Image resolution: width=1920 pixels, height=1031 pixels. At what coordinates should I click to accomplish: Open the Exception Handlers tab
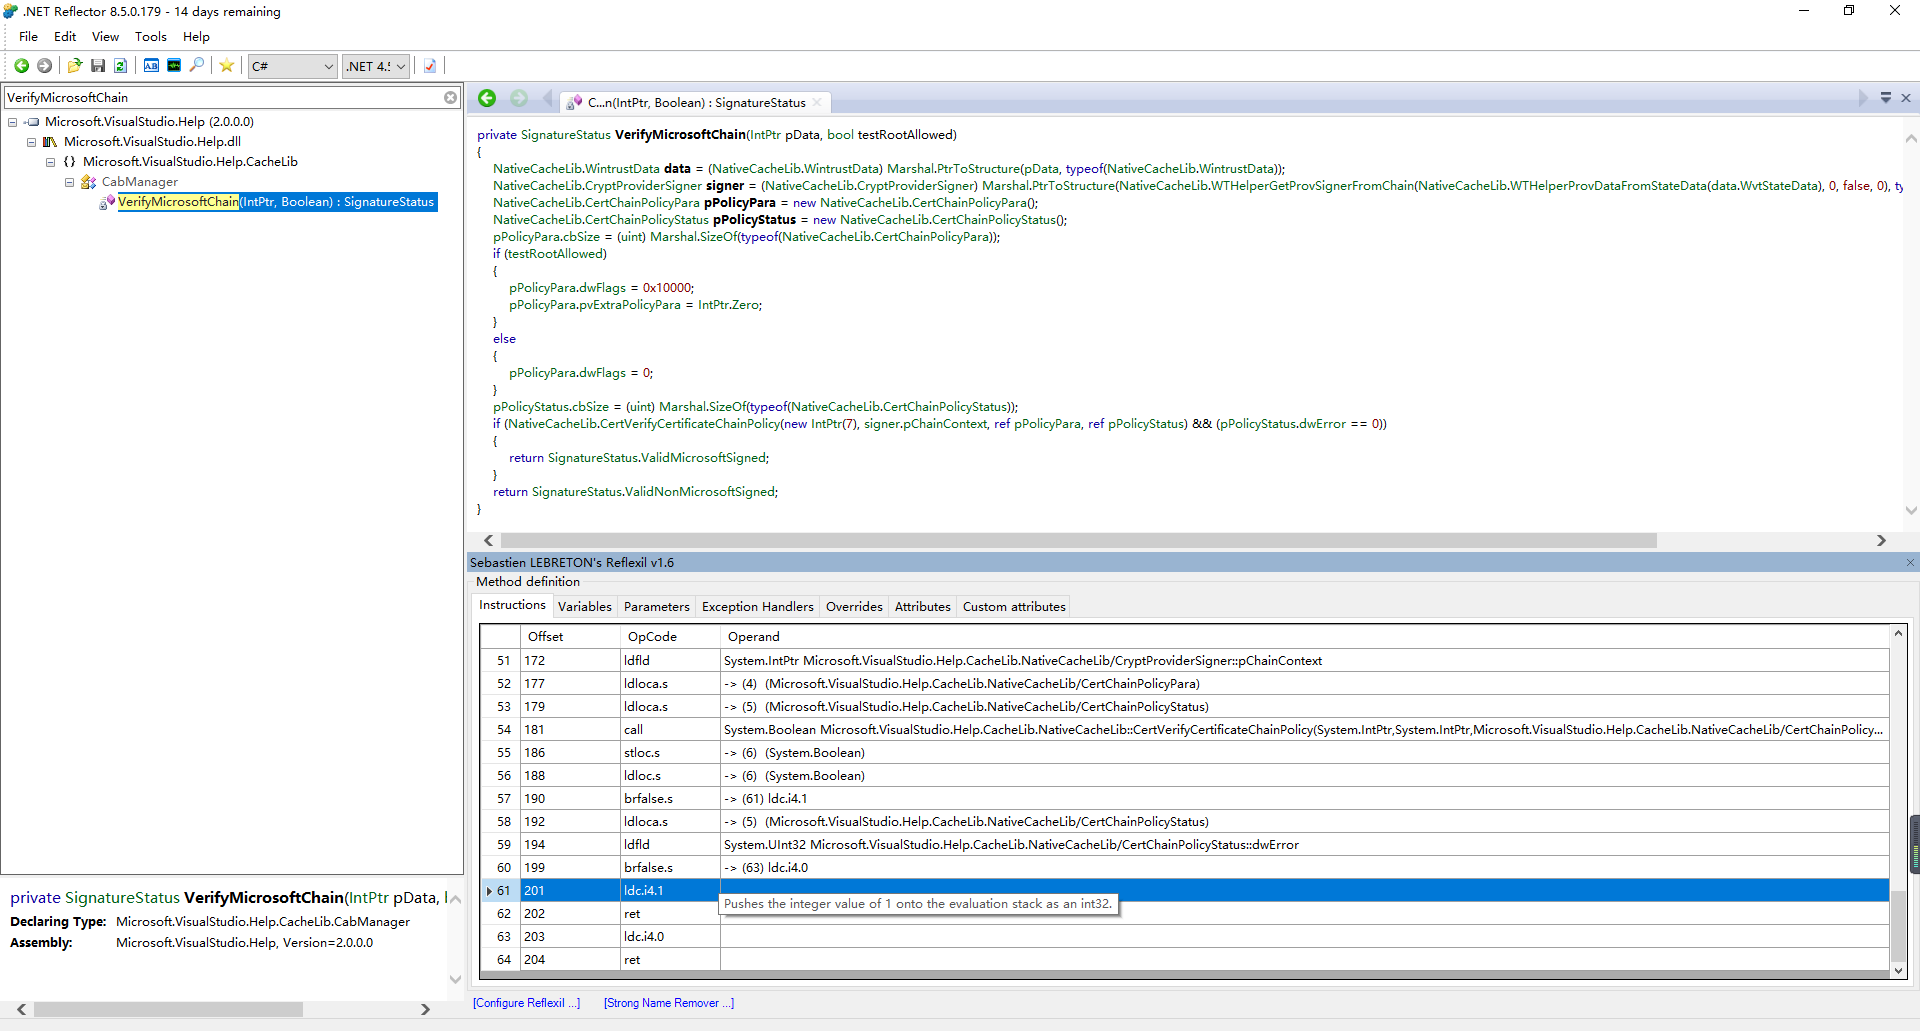pyautogui.click(x=757, y=606)
